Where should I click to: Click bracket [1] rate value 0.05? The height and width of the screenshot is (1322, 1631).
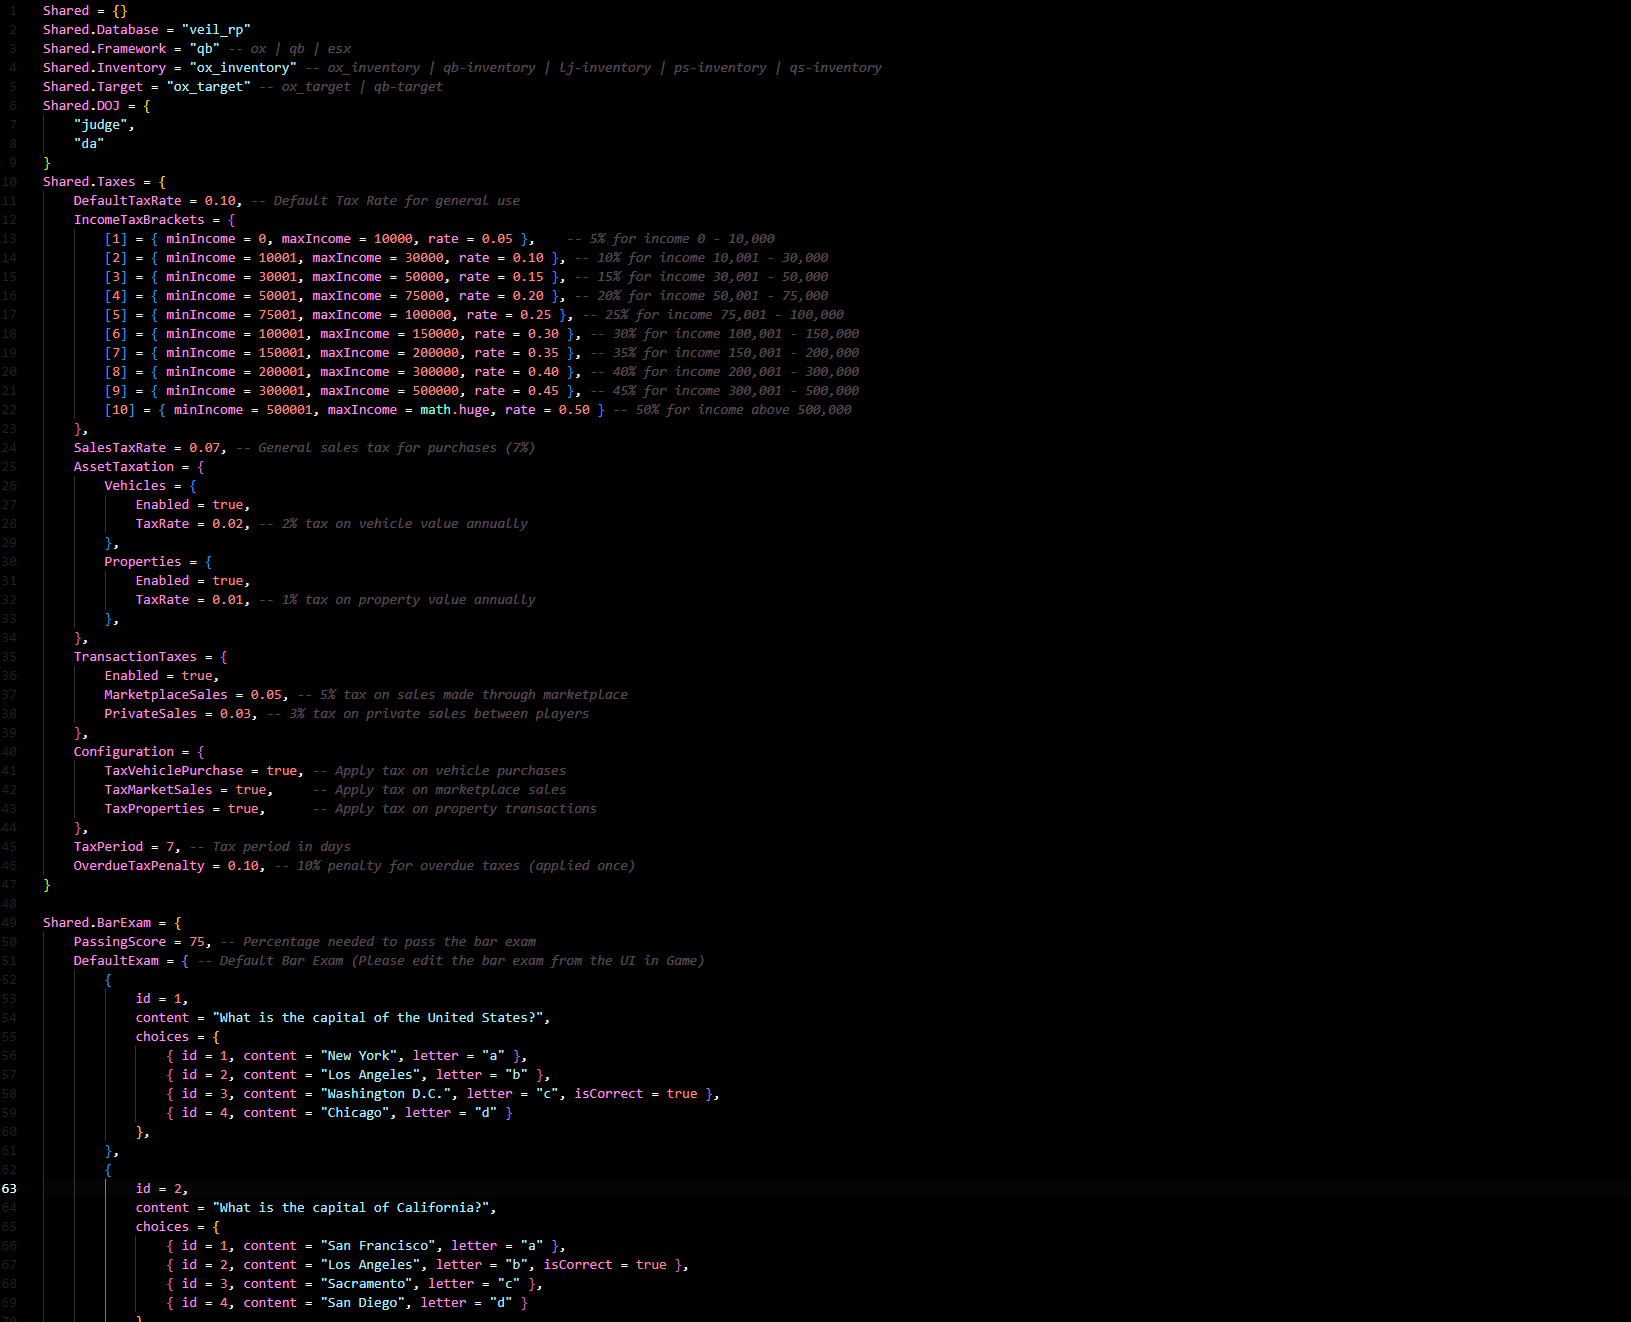click(497, 238)
